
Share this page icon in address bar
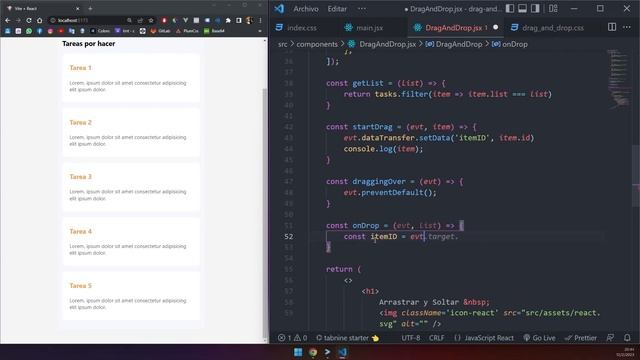(140, 20)
